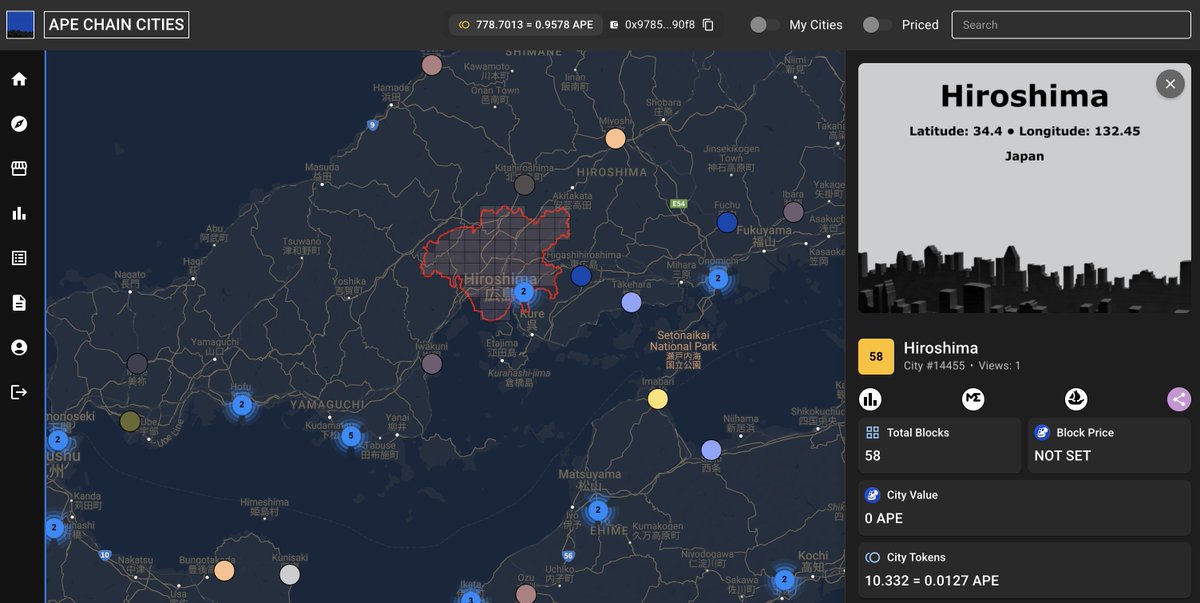Select the peach city marker near Miyoshi

click(616, 139)
